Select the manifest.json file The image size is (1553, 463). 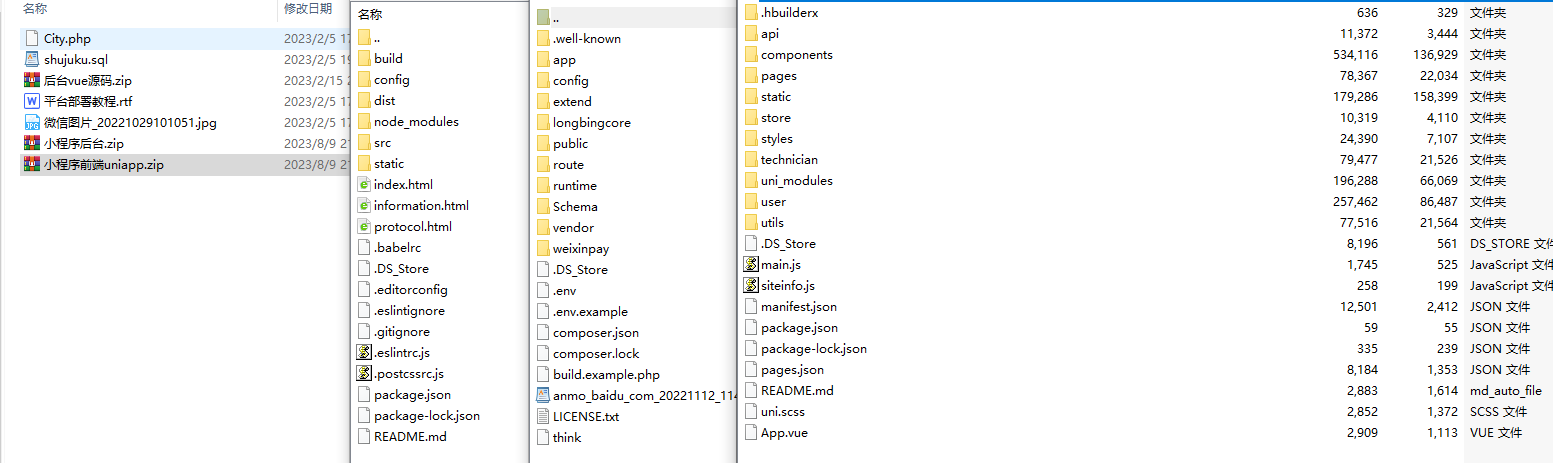pos(799,307)
